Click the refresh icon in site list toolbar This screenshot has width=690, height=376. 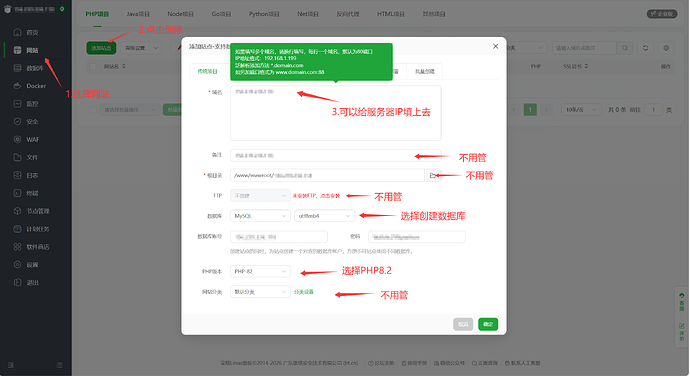click(x=646, y=48)
